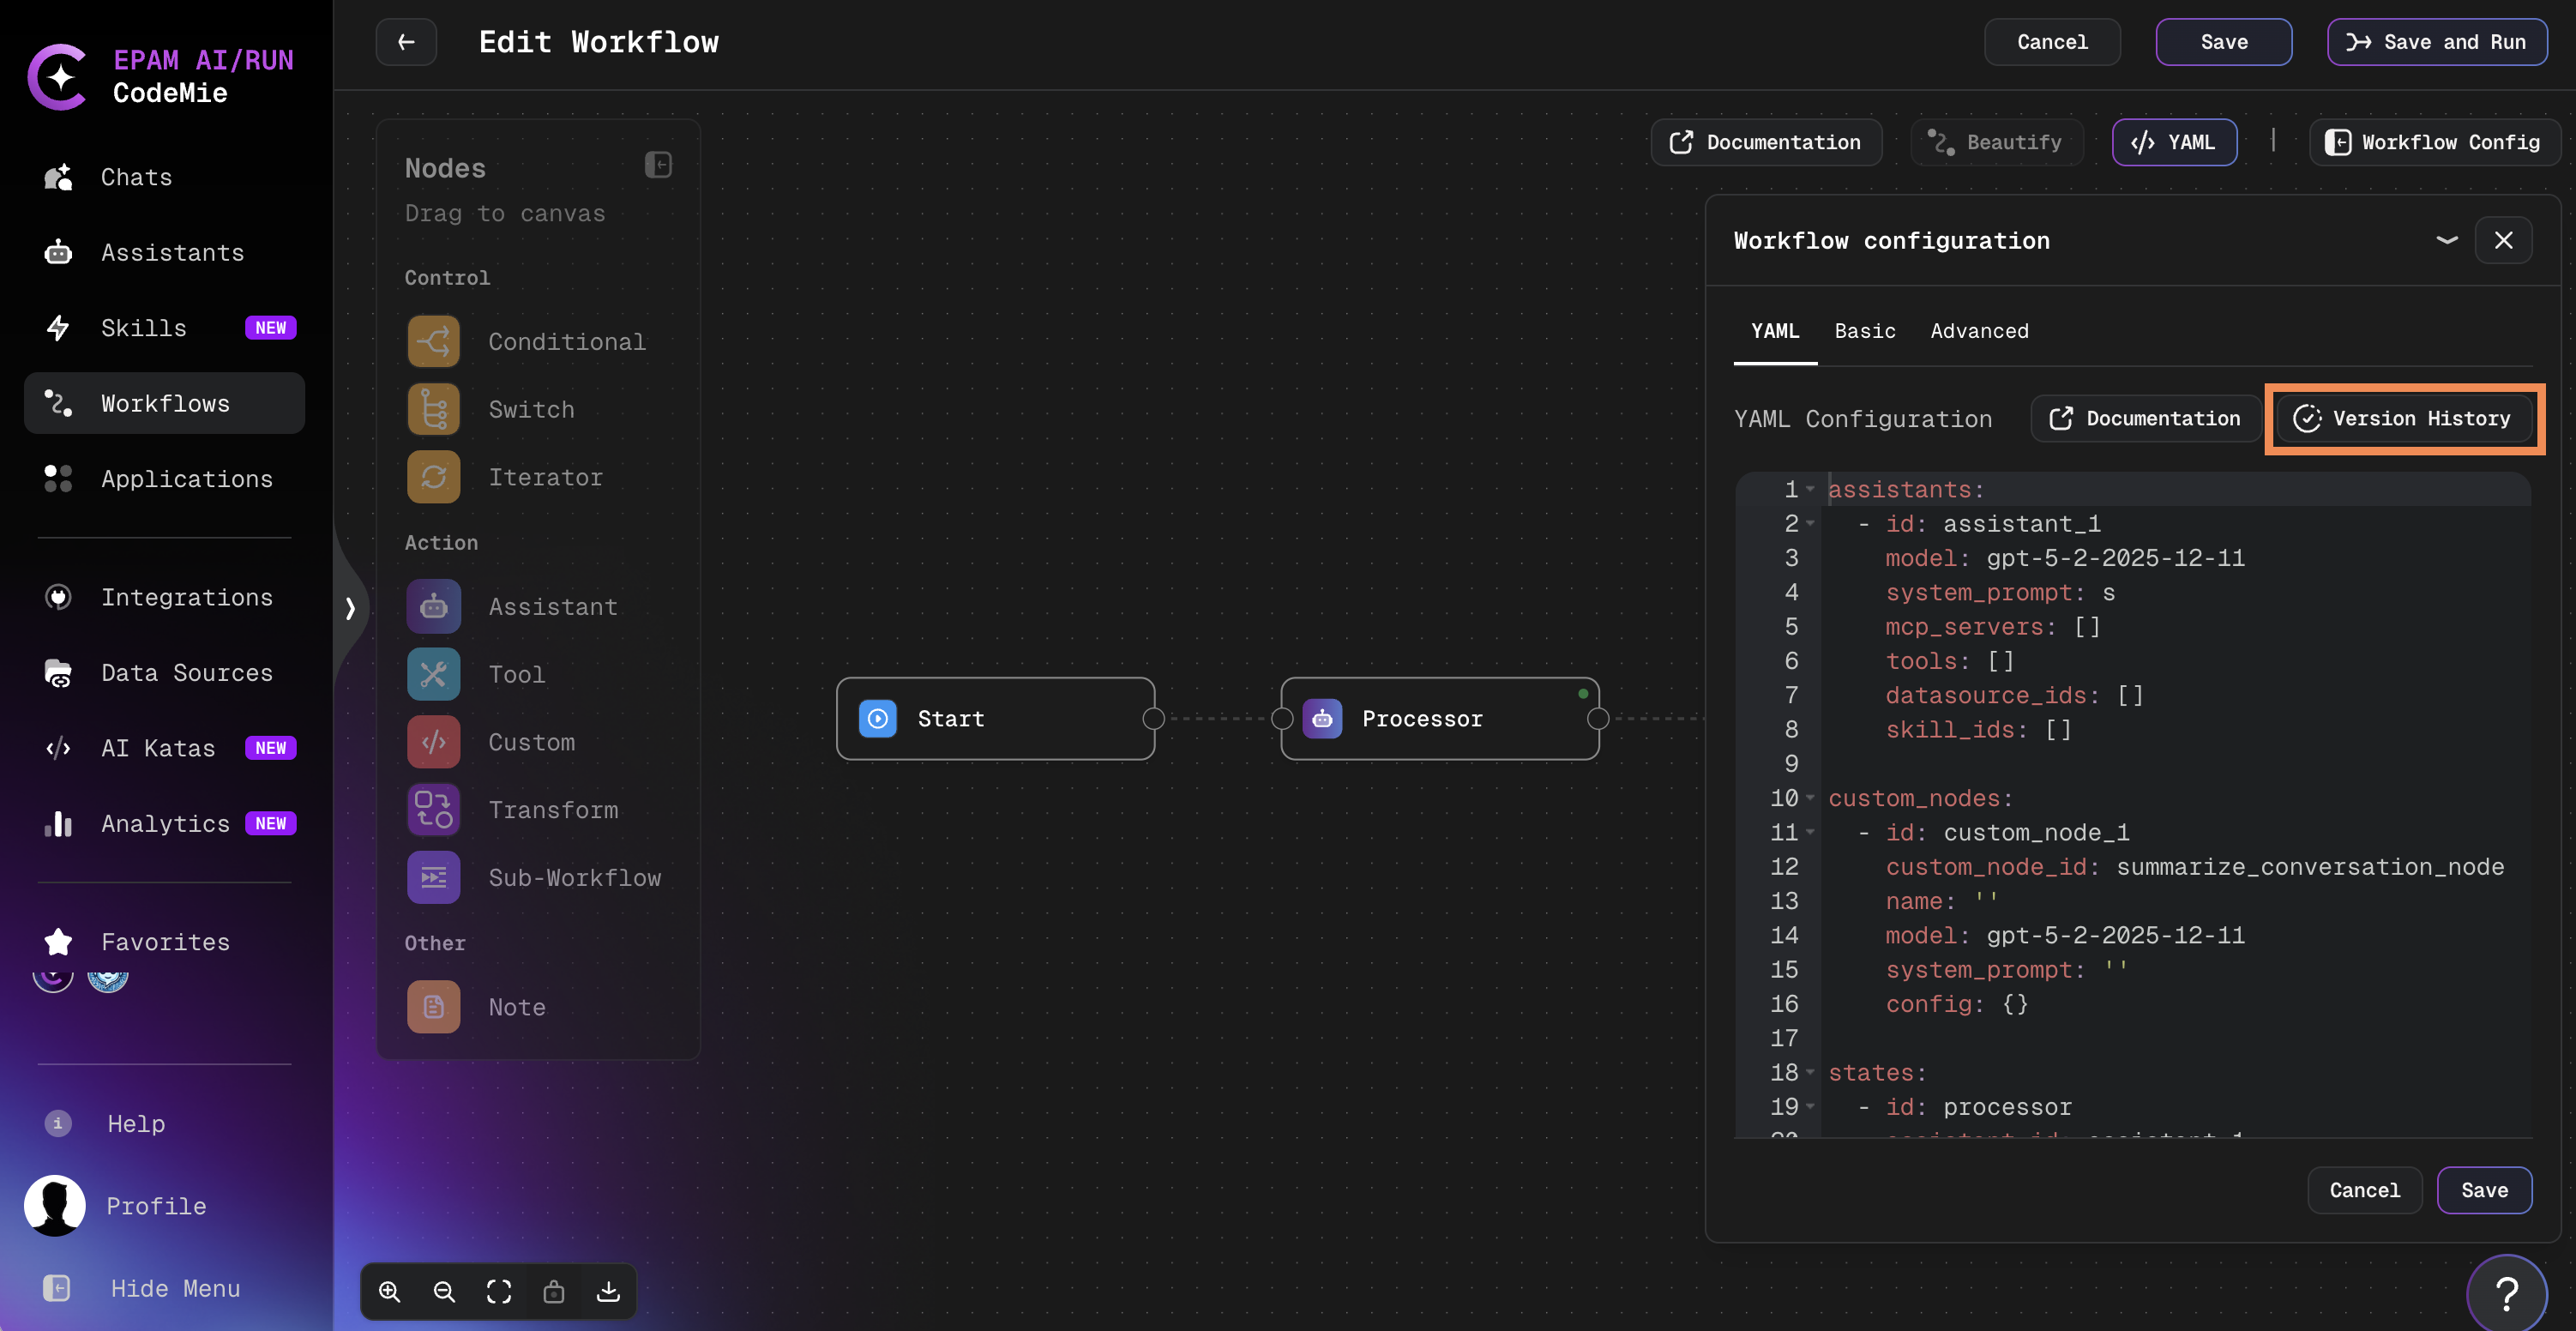The width and height of the screenshot is (2576, 1331).
Task: Click the Start node output connector
Action: [1154, 719]
